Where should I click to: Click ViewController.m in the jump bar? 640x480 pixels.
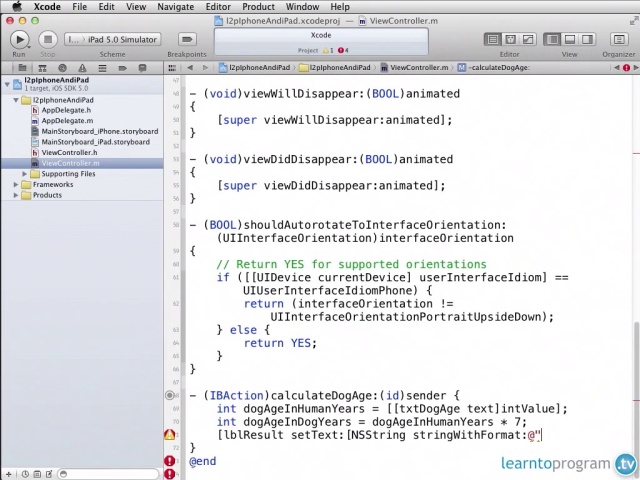(414, 68)
